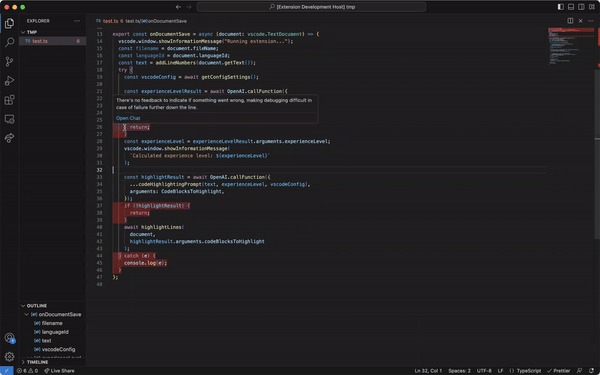600x375 pixels.
Task: Show problems via errors and warnings count
Action: click(28, 371)
